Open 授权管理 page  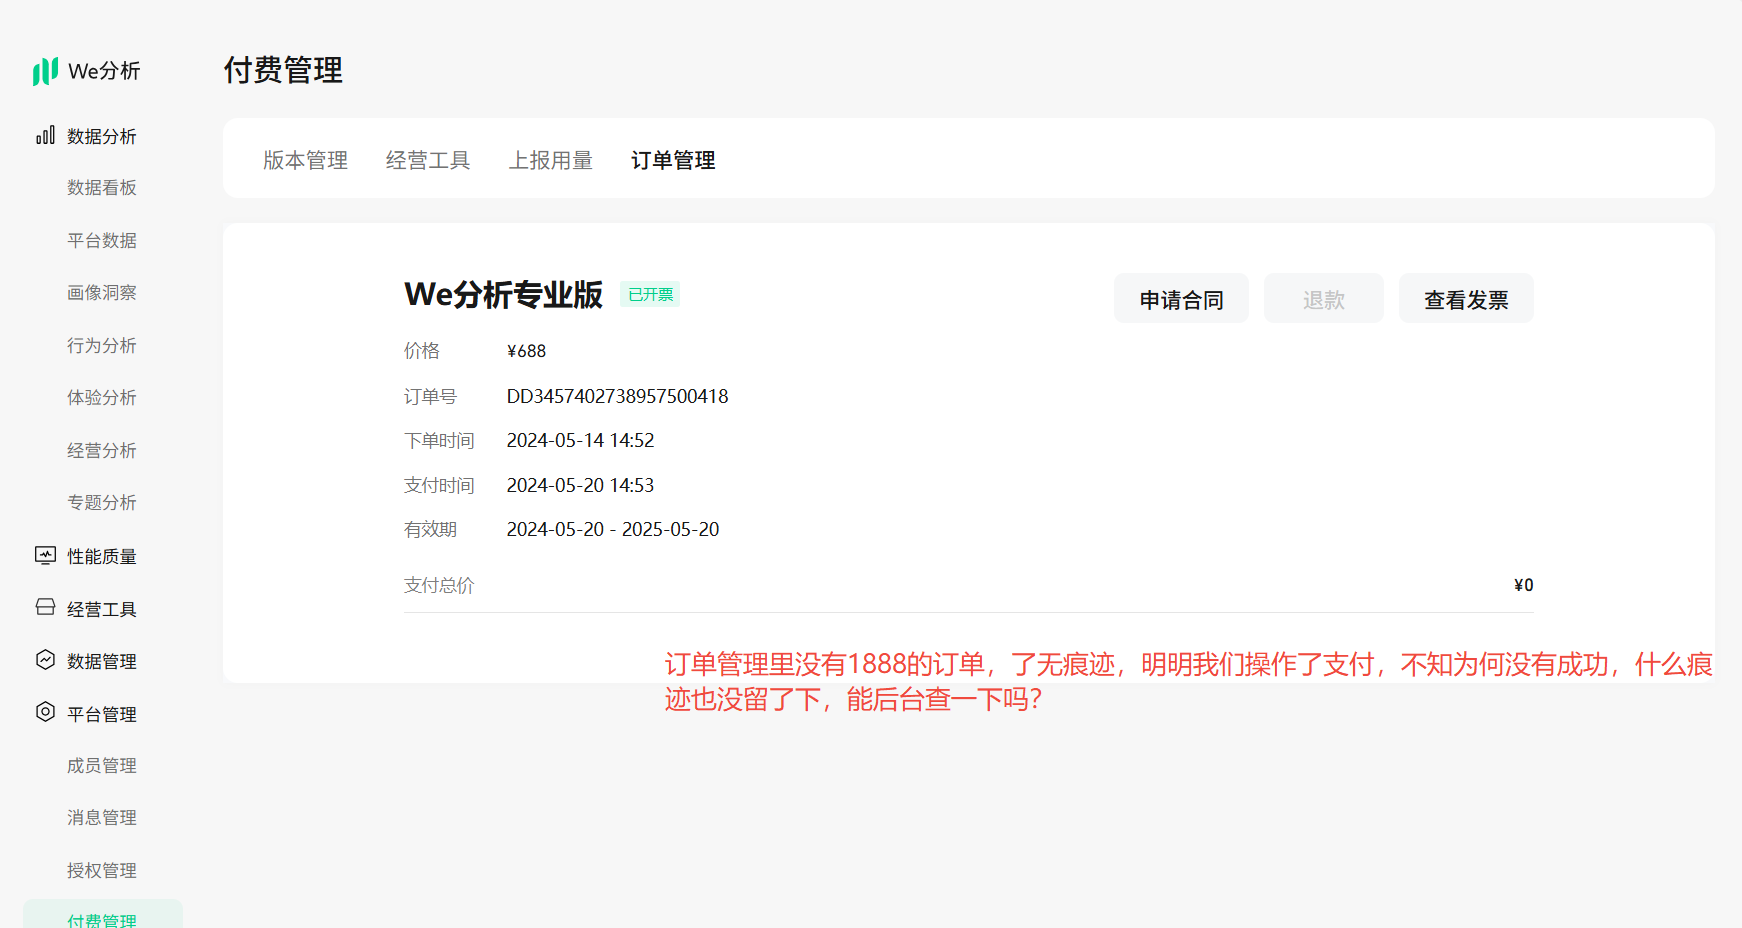102,871
